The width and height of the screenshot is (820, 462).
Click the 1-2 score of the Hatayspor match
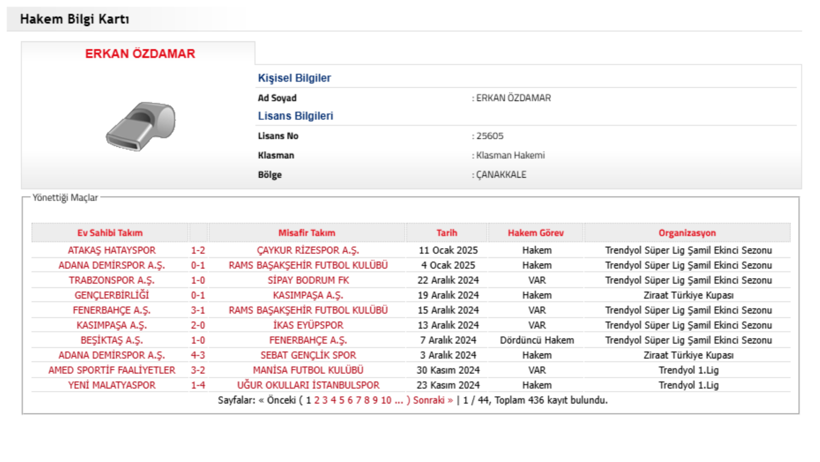point(198,250)
